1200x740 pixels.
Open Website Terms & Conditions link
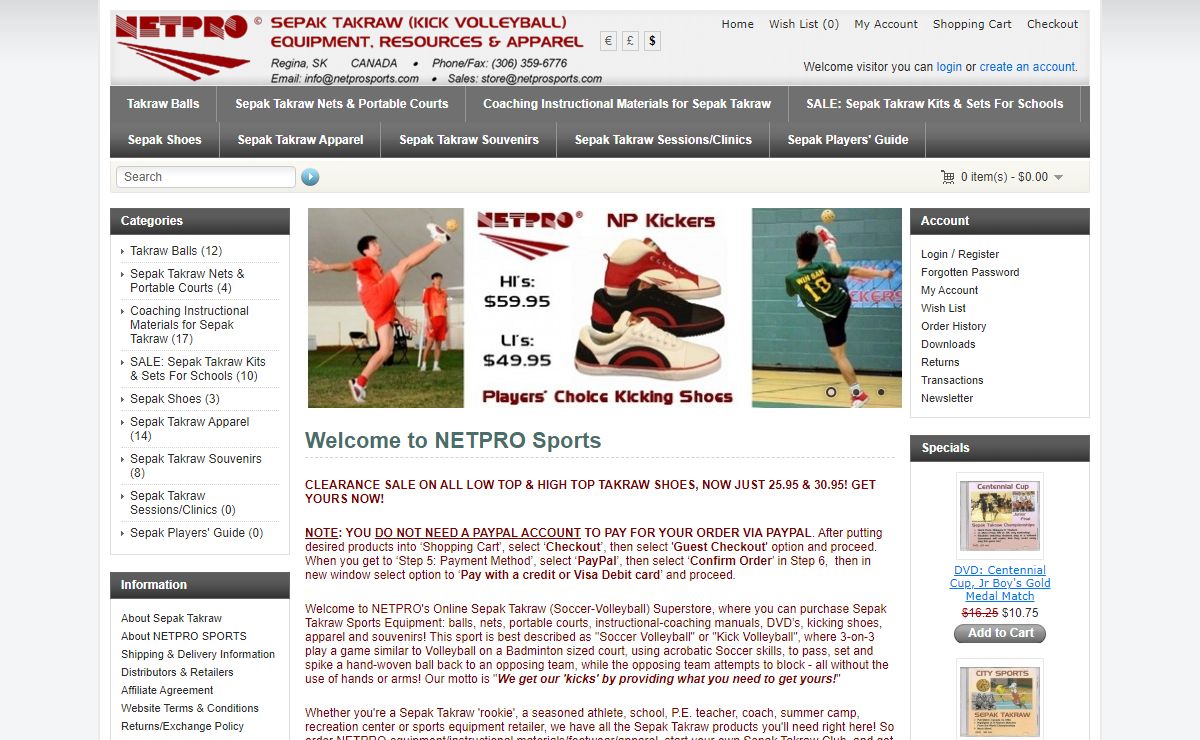tap(190, 708)
